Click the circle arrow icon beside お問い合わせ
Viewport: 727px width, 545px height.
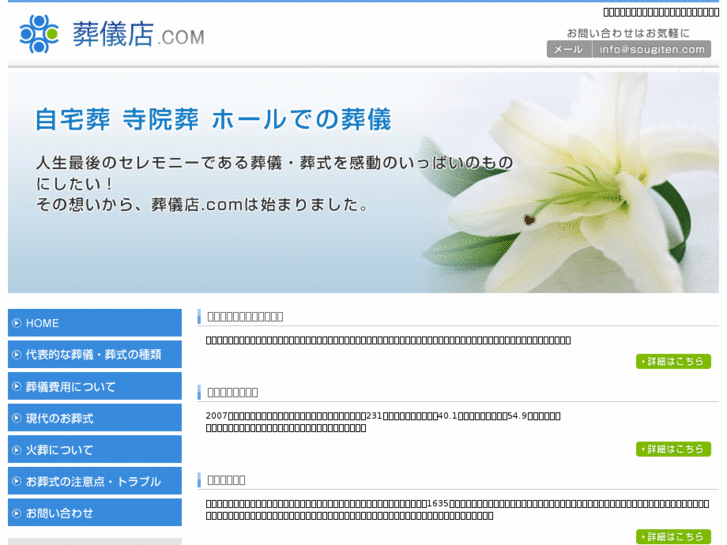pos(17,513)
